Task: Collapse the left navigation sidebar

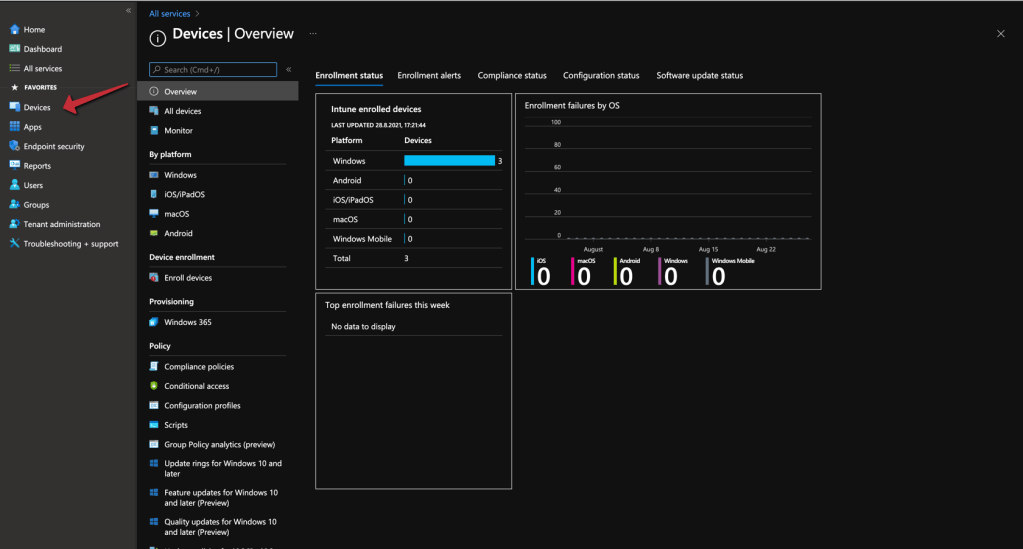Action: click(x=128, y=10)
